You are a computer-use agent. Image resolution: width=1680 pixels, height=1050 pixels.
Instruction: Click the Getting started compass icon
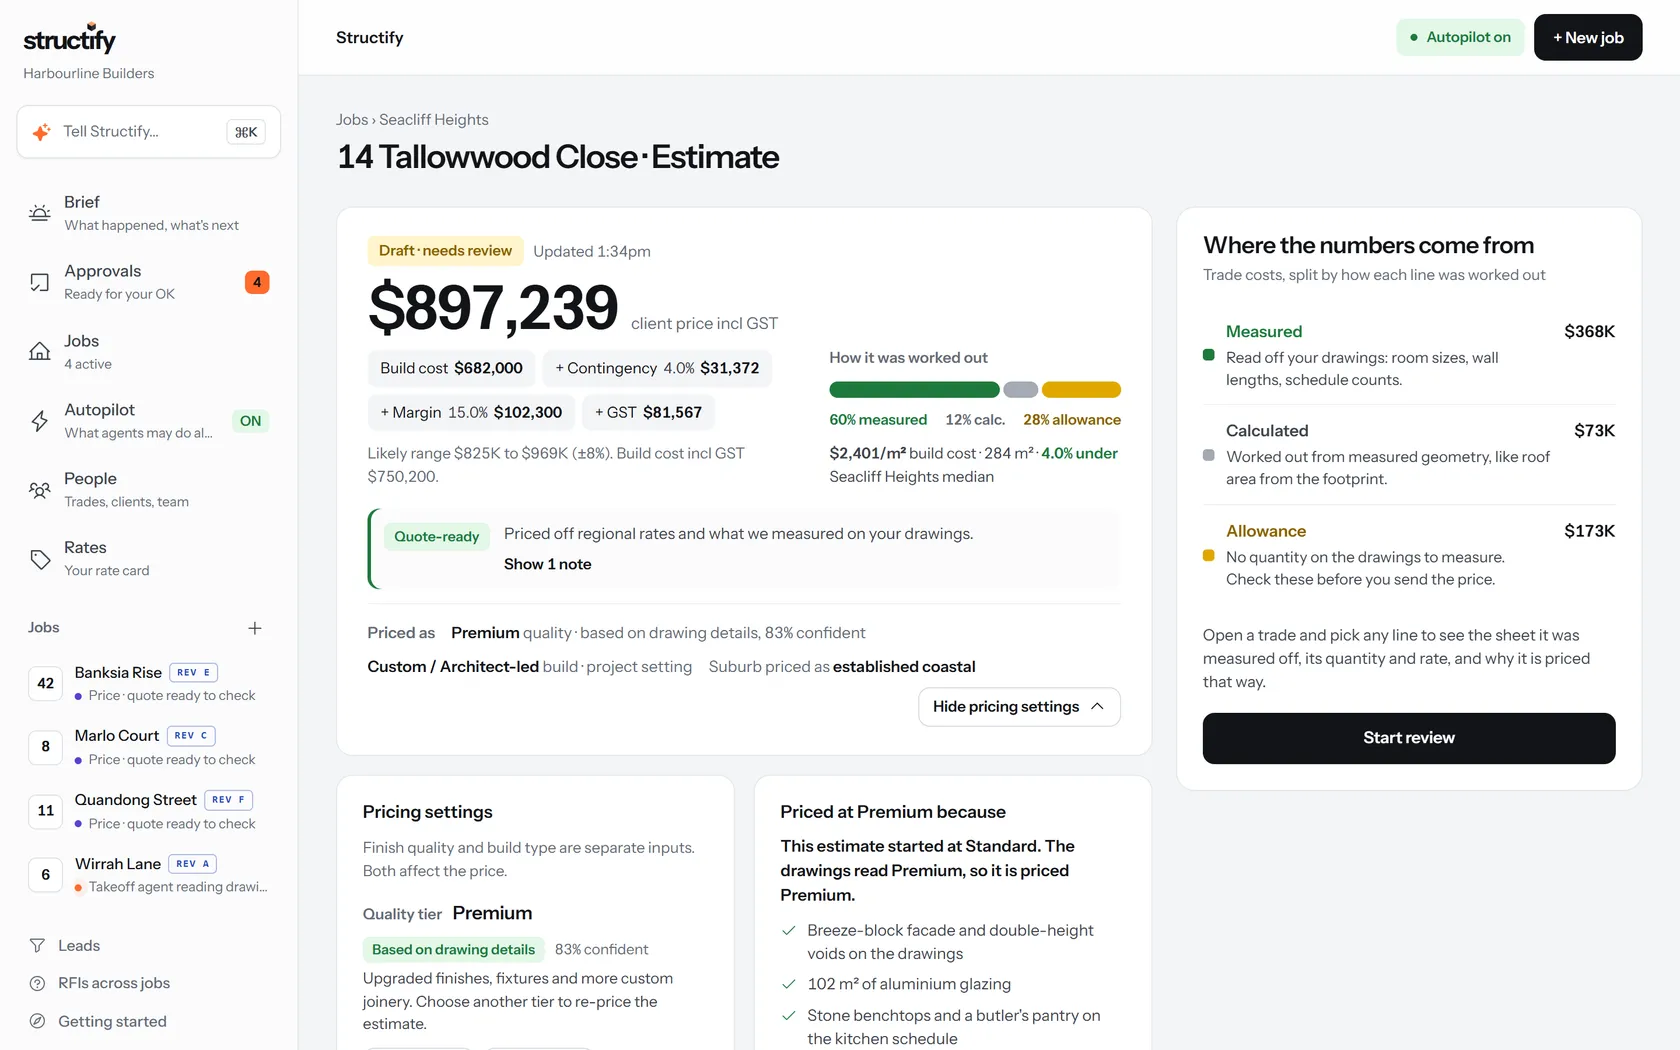coord(38,1021)
